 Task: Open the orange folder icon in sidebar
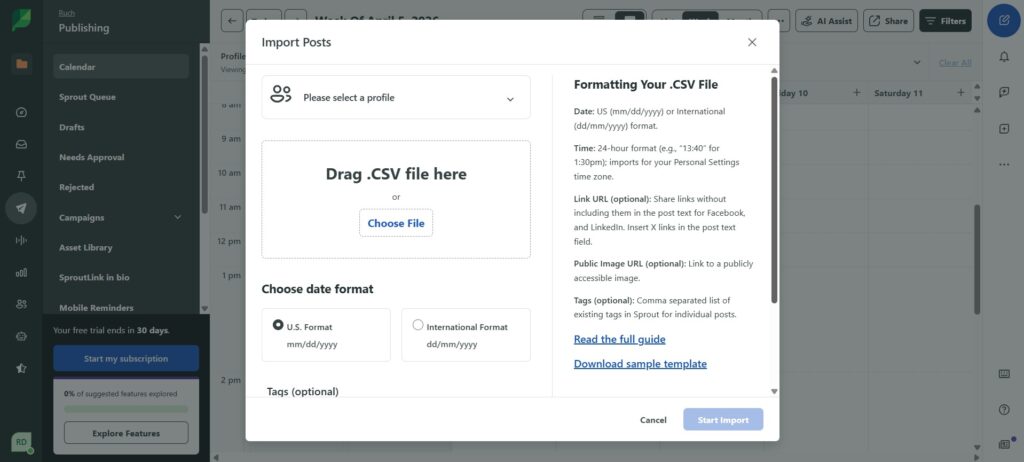(x=22, y=64)
